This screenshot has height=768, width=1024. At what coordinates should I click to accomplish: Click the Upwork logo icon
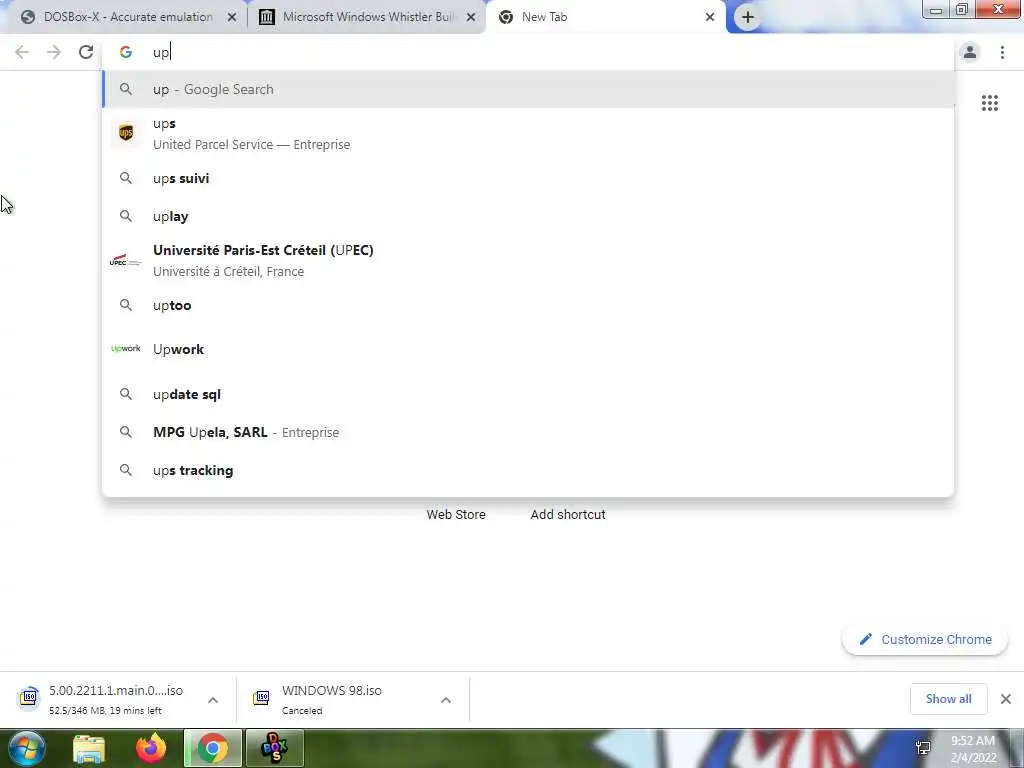125,349
